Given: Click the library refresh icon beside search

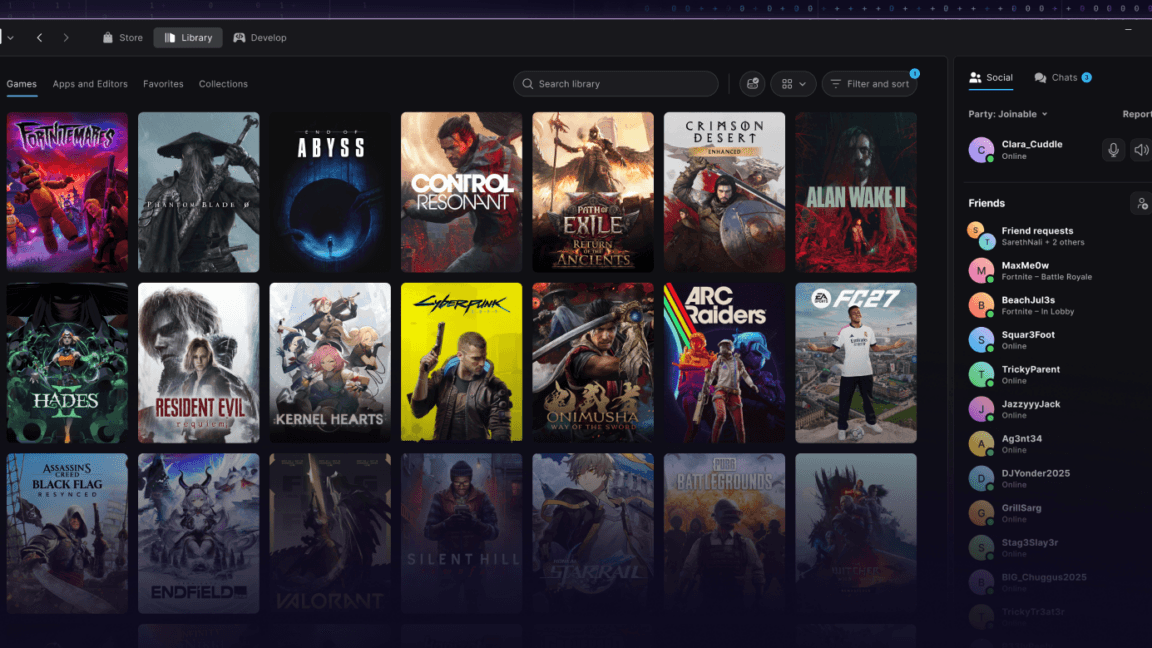Looking at the screenshot, I should (x=752, y=84).
